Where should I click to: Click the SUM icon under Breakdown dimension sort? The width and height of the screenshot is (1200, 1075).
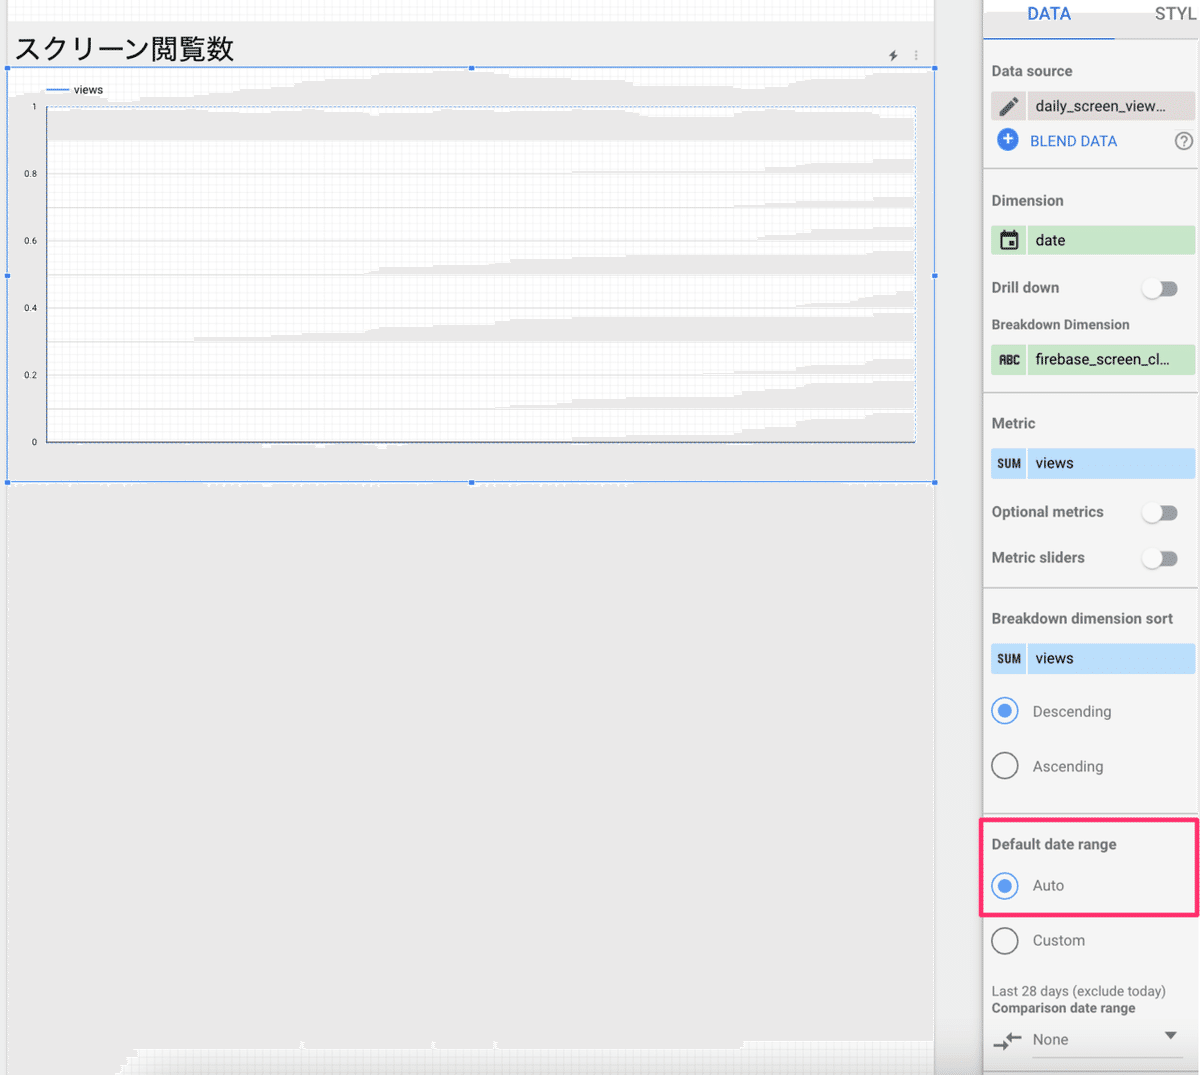point(1009,658)
